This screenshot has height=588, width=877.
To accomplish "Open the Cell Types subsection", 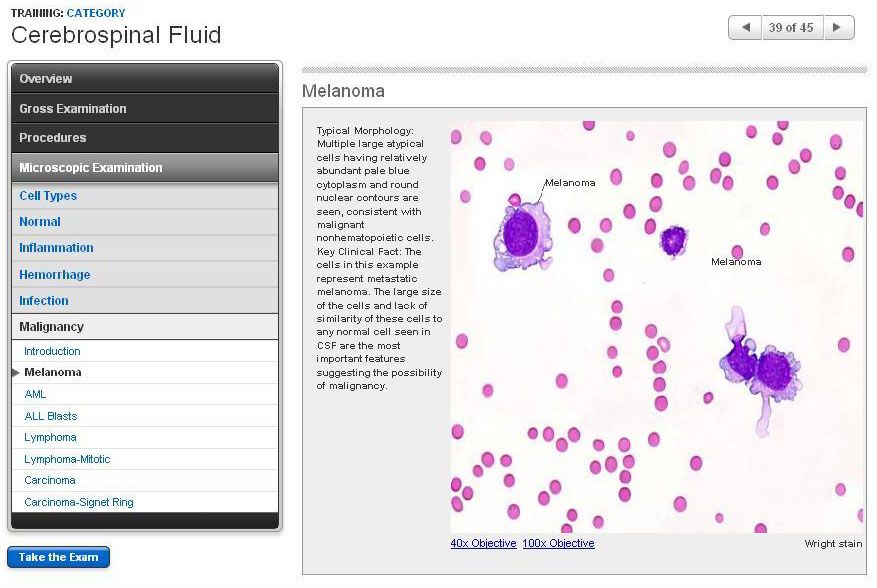I will pyautogui.click(x=48, y=196).
